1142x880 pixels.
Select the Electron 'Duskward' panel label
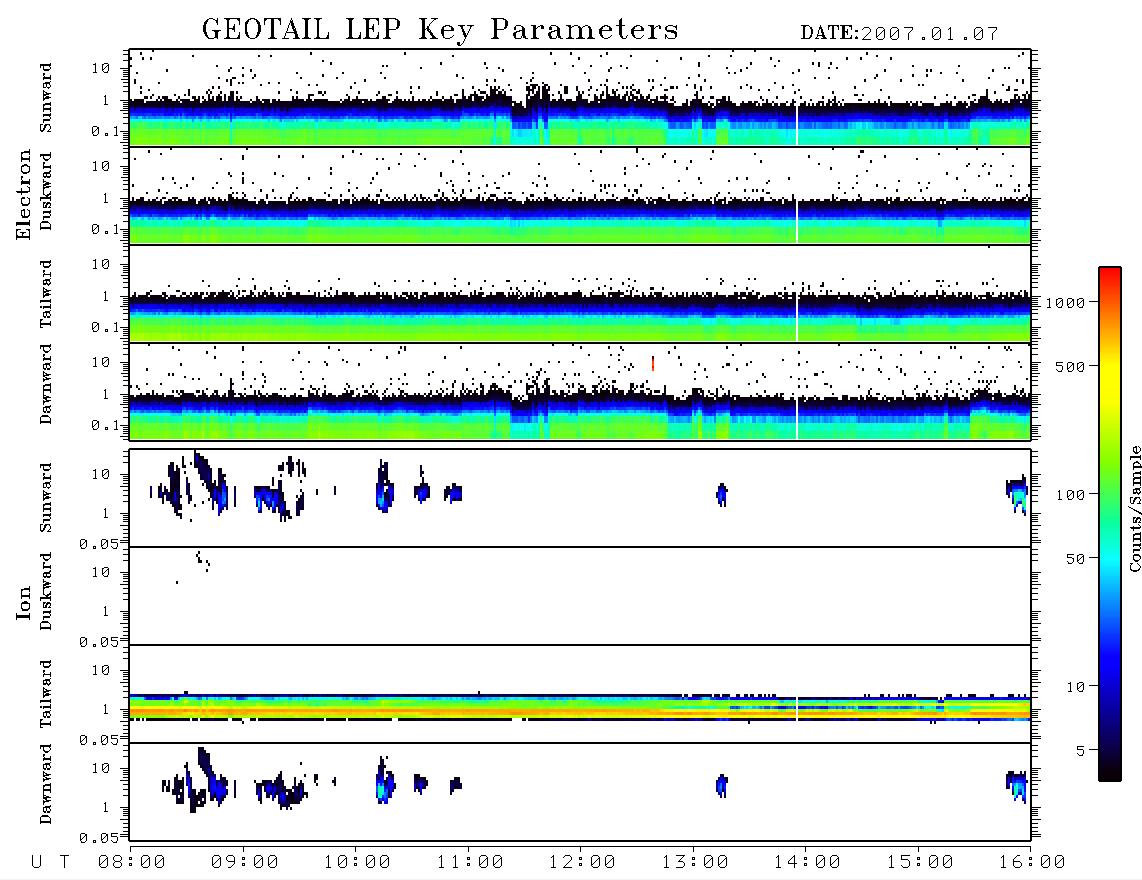pos(46,191)
